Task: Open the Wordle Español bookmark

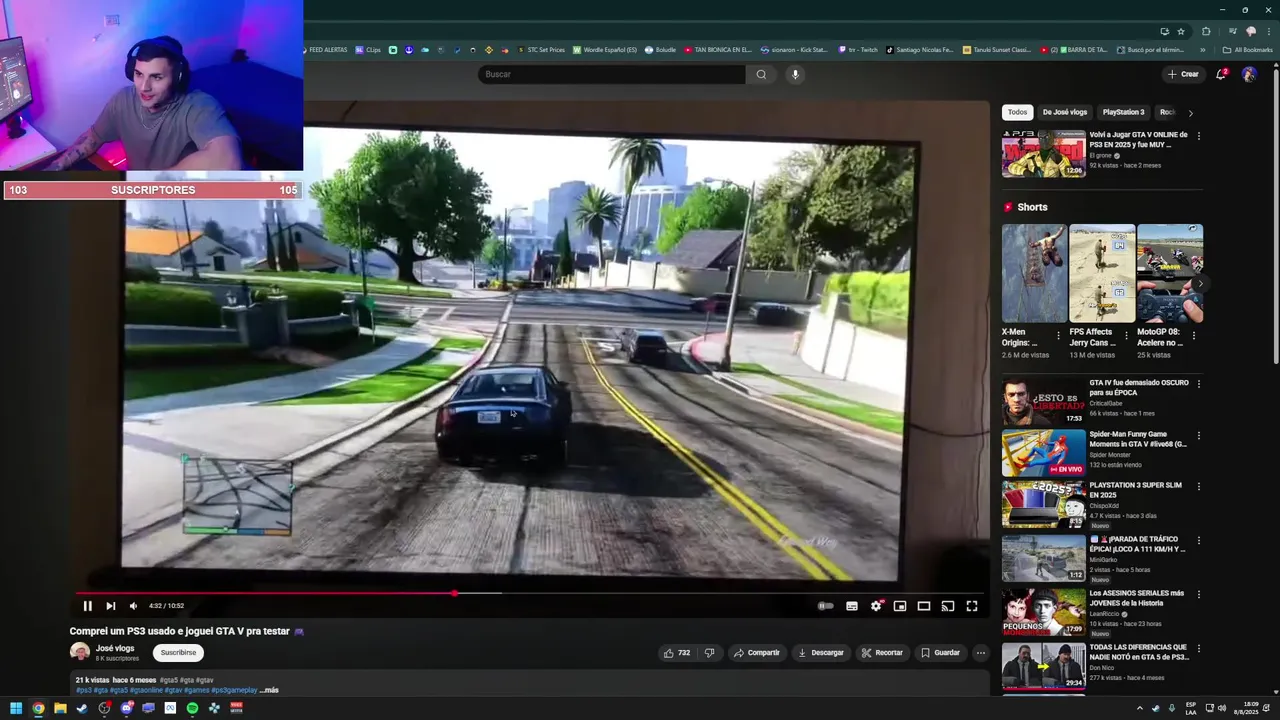Action: (605, 50)
